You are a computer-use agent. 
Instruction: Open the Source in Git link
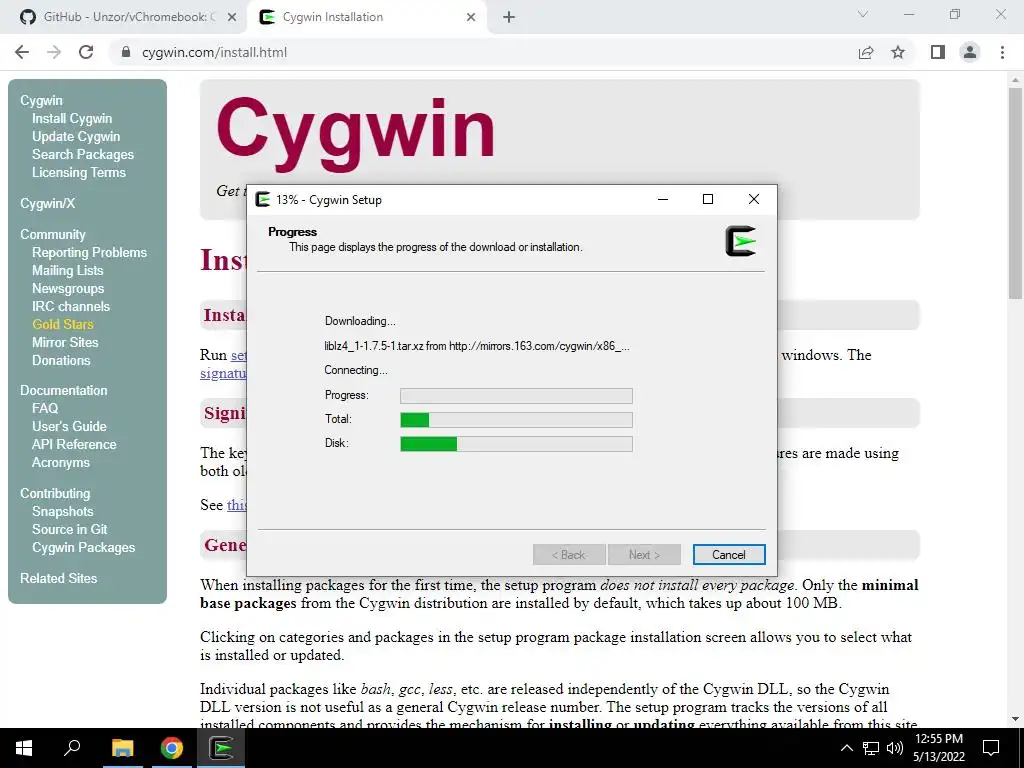(70, 529)
